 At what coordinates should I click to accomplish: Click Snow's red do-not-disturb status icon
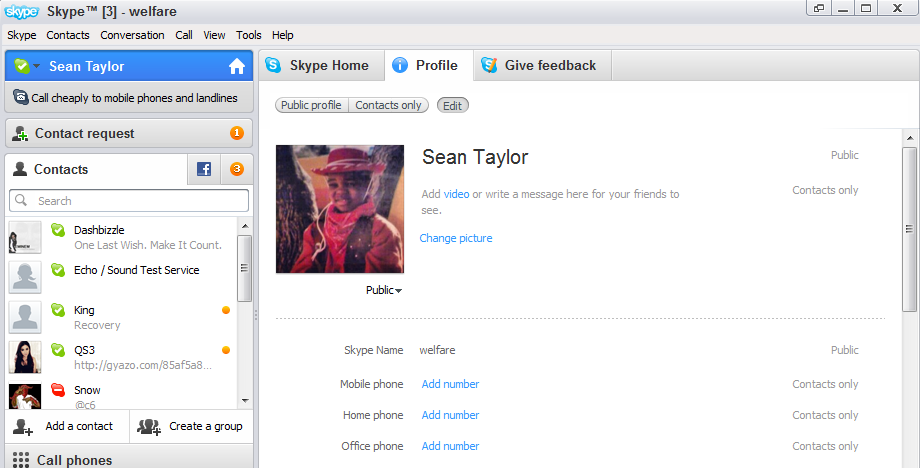[x=58, y=389]
